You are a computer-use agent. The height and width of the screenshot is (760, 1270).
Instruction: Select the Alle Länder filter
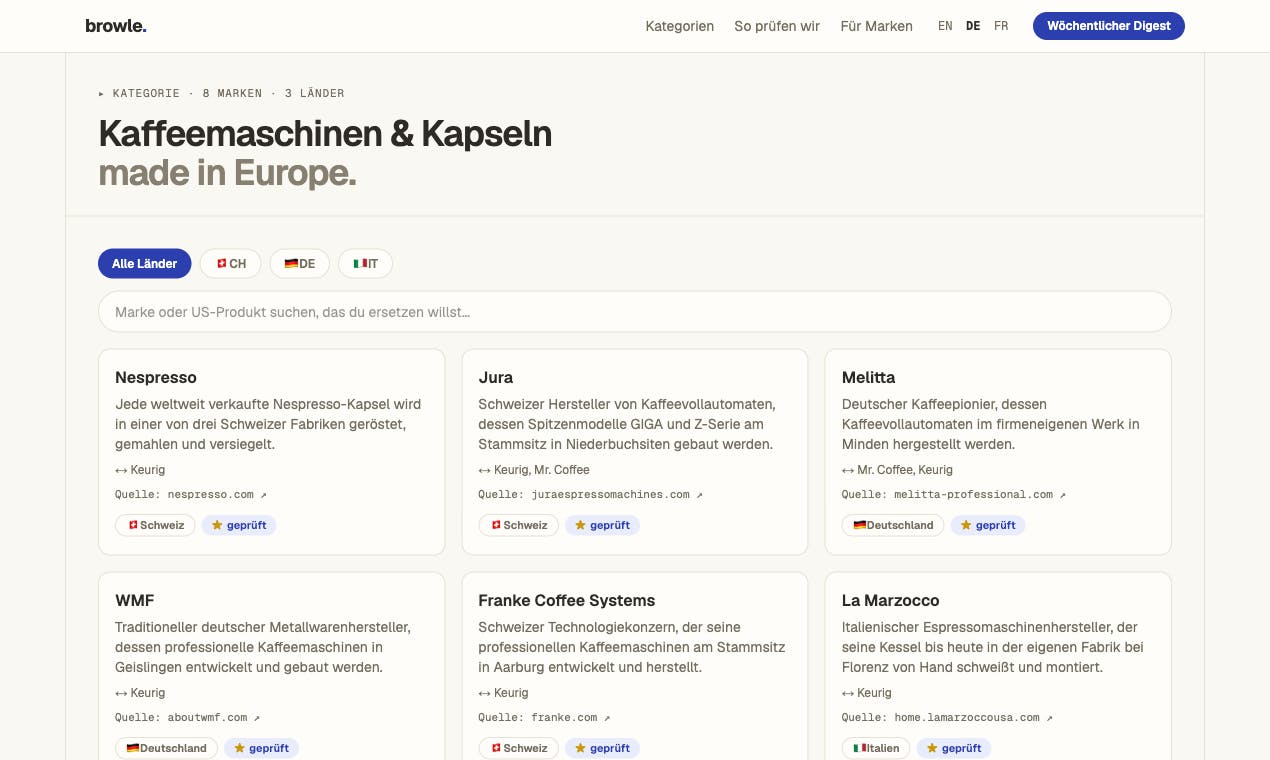[x=145, y=264]
